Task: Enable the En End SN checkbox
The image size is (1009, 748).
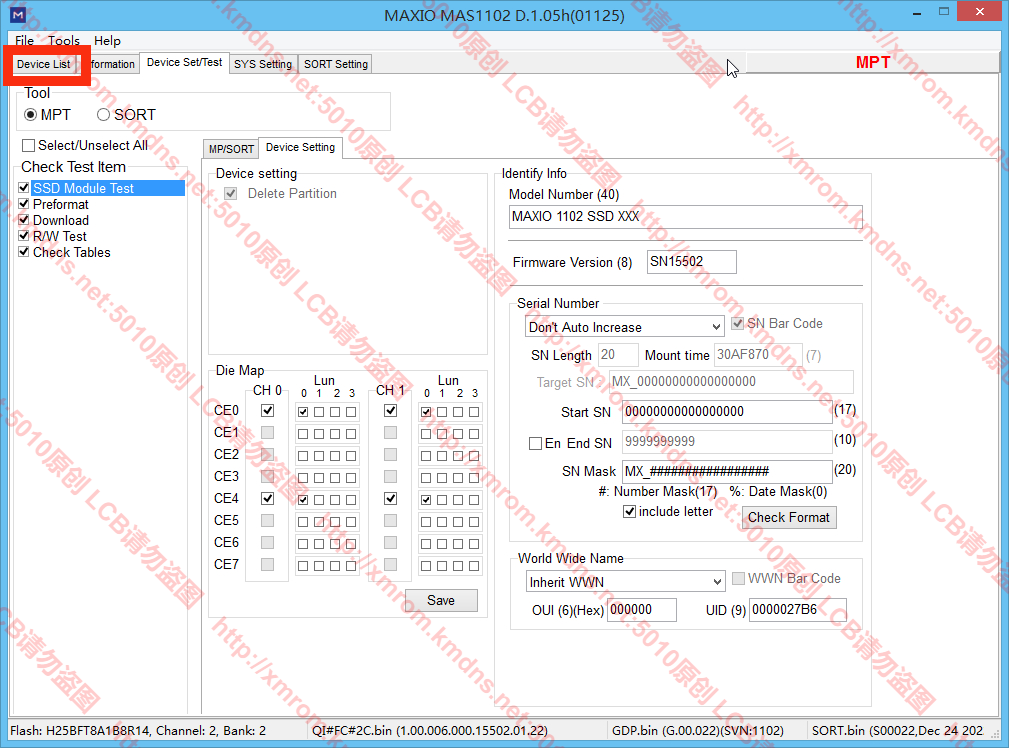Action: [535, 443]
